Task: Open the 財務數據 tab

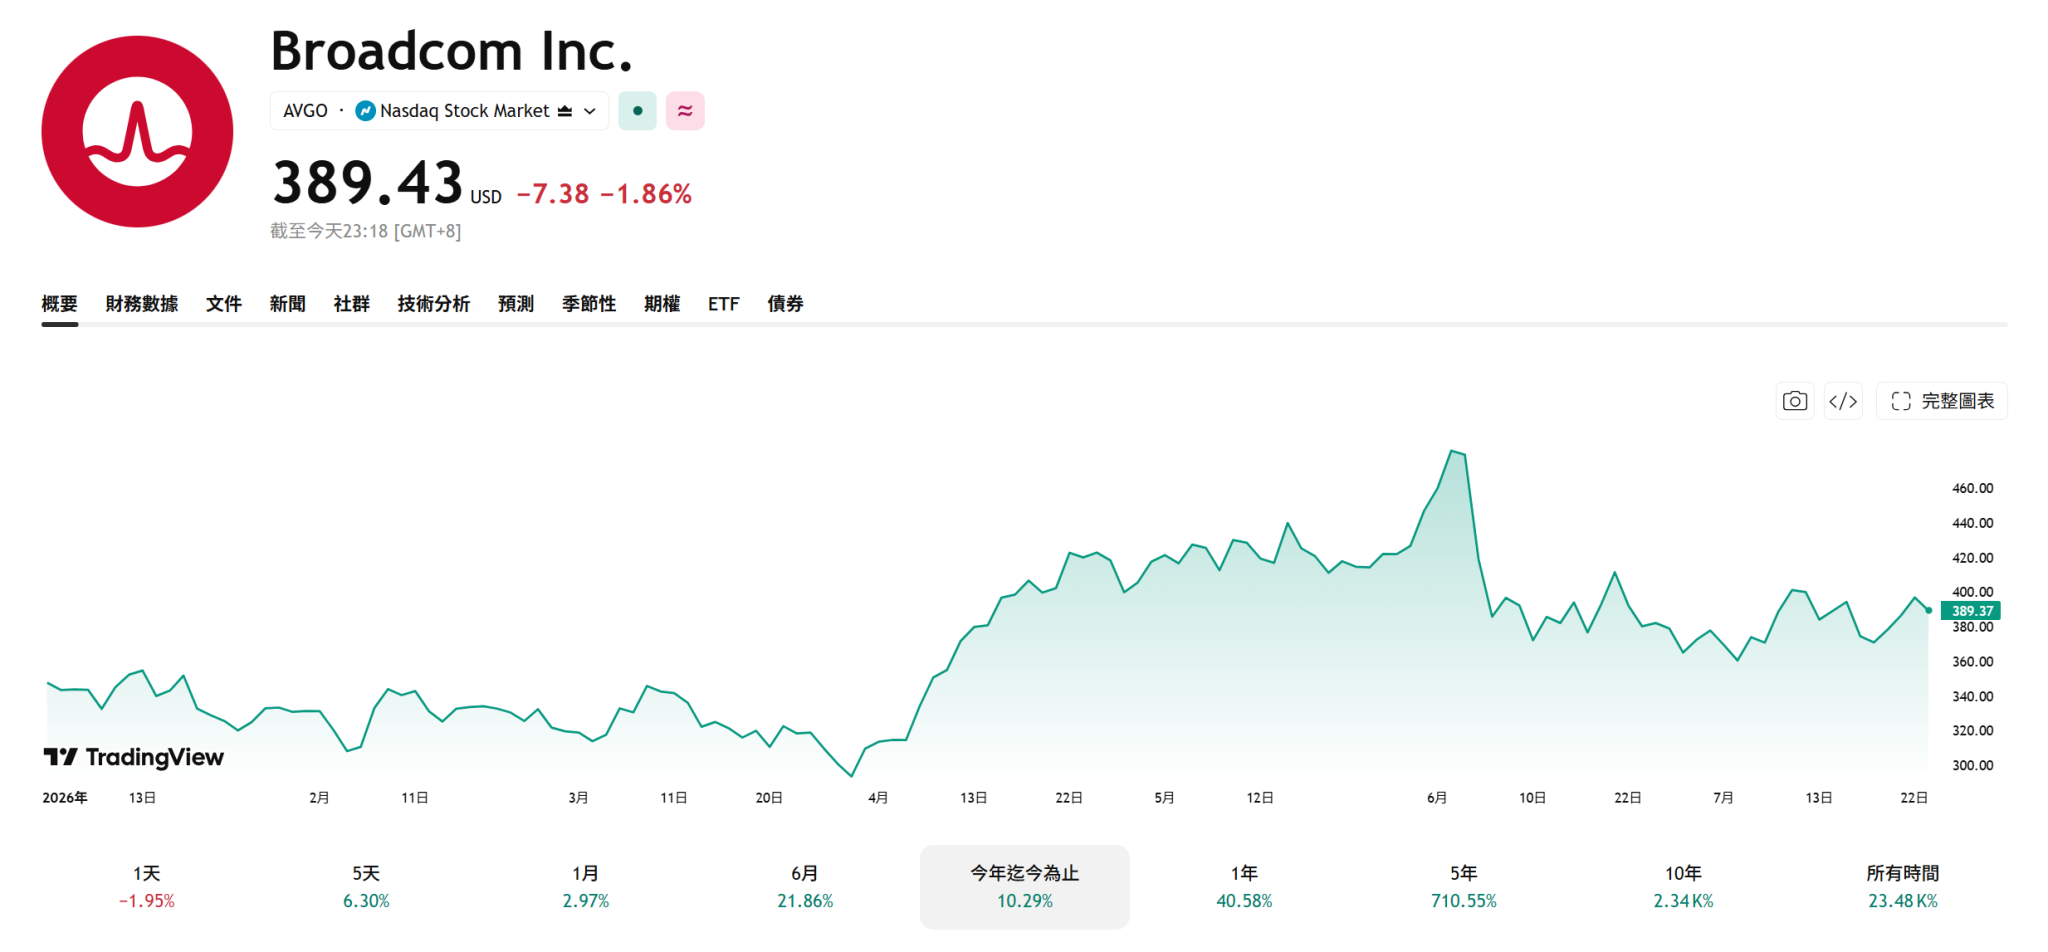Action: 142,303
